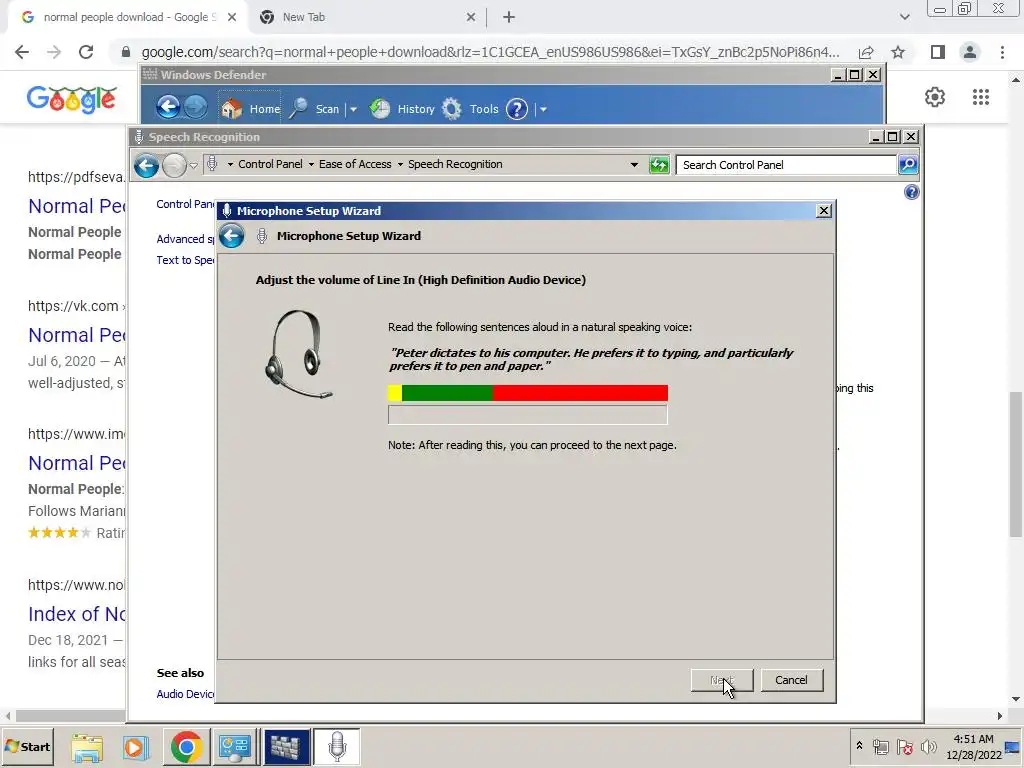Open Windows Start menu

tap(27, 746)
